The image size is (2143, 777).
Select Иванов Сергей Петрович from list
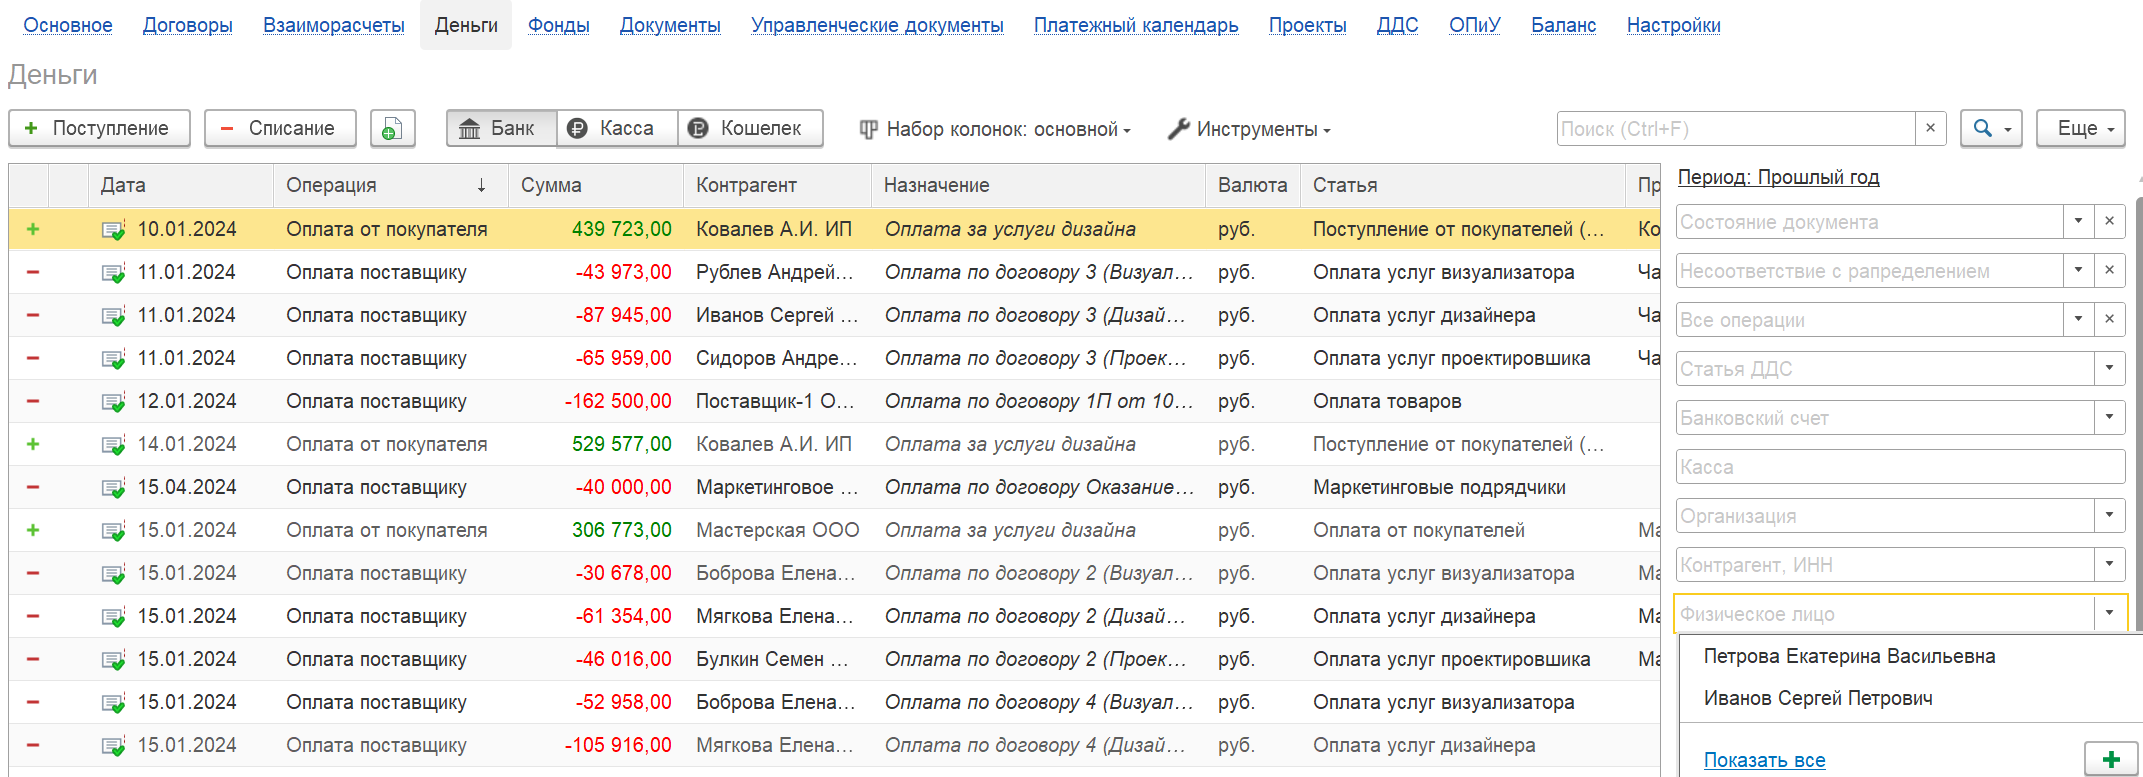[x=1818, y=698]
